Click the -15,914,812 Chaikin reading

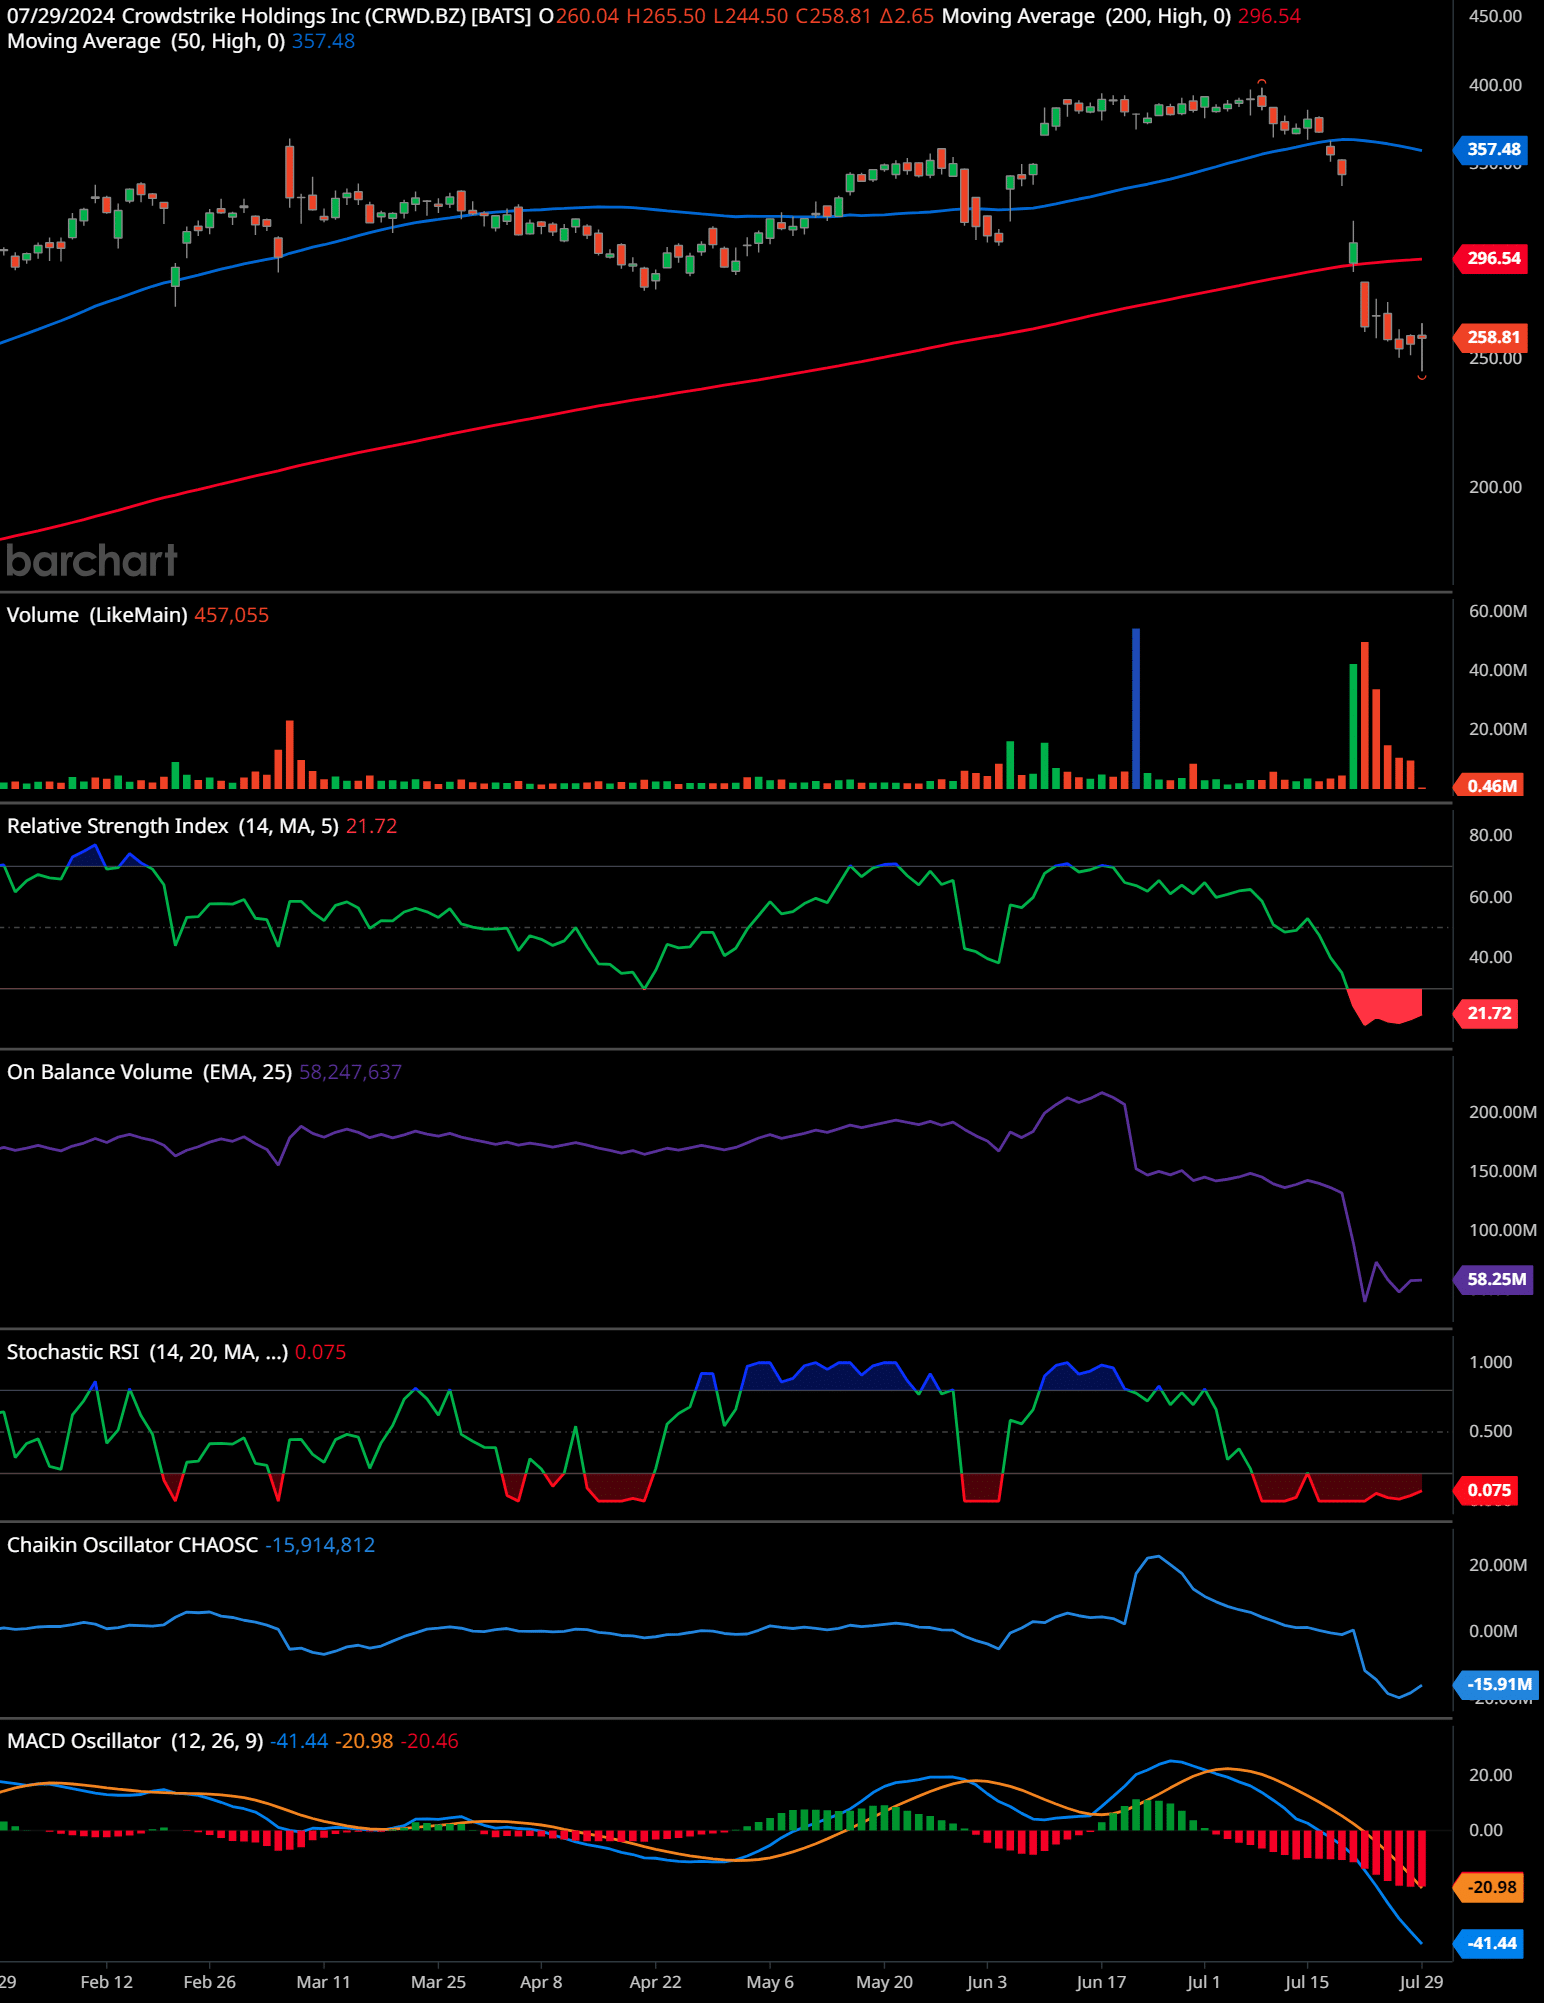320,1545
